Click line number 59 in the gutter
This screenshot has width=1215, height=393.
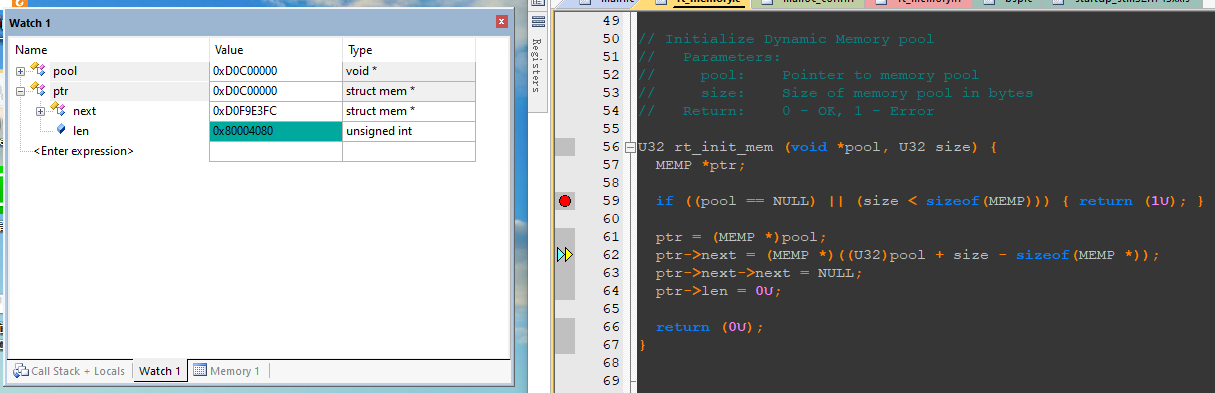611,201
